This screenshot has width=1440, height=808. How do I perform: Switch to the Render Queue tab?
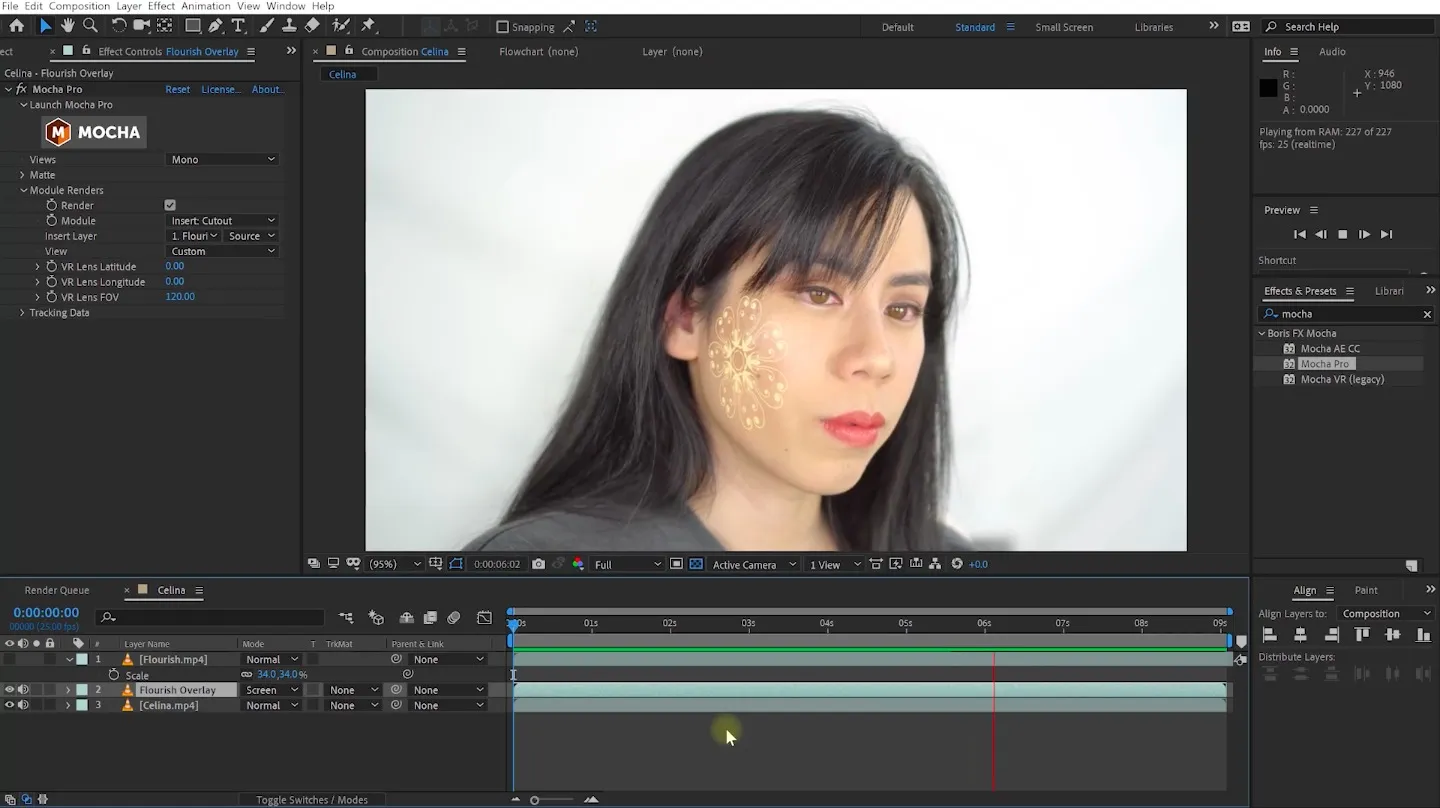tap(57, 590)
